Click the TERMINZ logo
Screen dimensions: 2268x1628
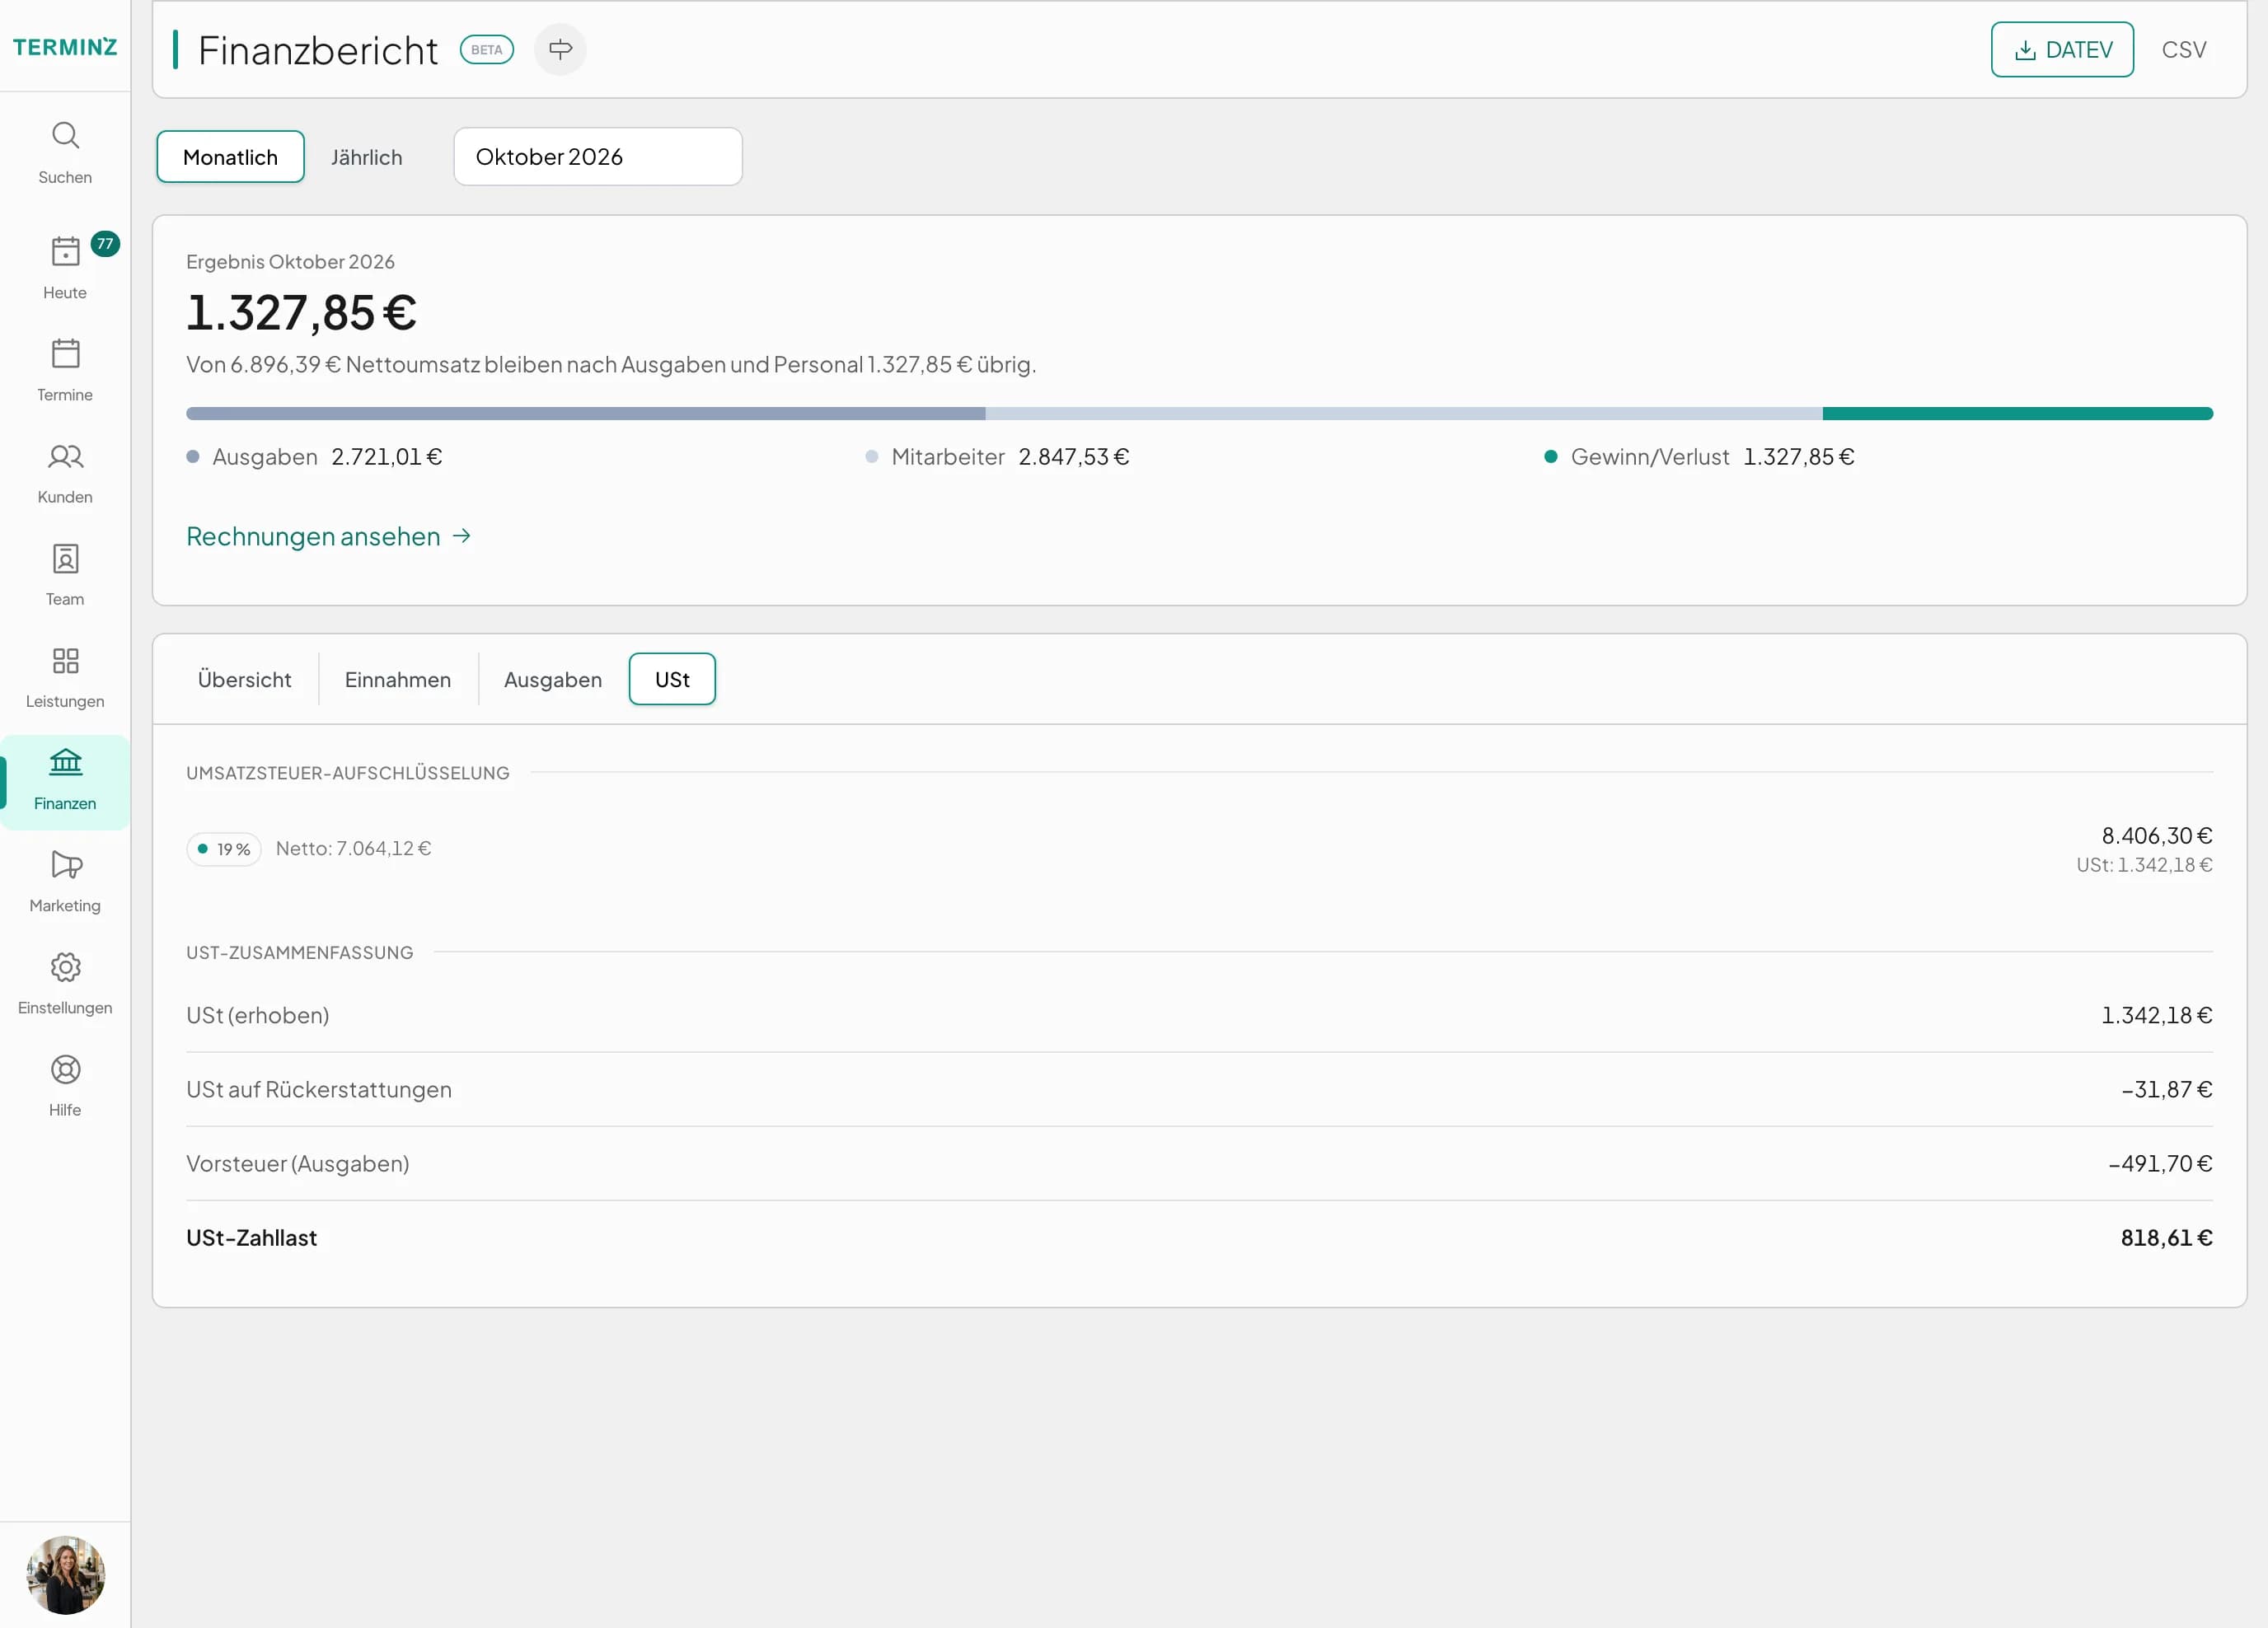(65, 46)
